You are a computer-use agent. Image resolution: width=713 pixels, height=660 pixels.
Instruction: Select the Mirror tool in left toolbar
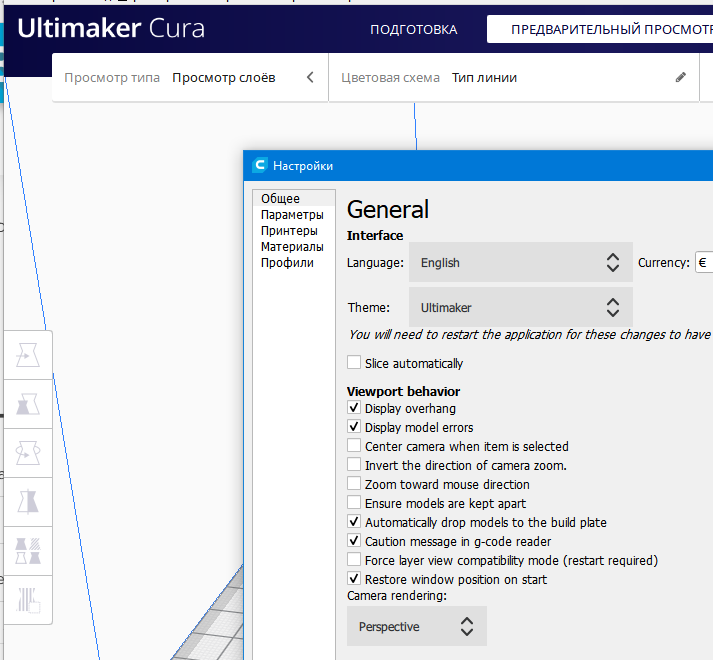coord(28,502)
